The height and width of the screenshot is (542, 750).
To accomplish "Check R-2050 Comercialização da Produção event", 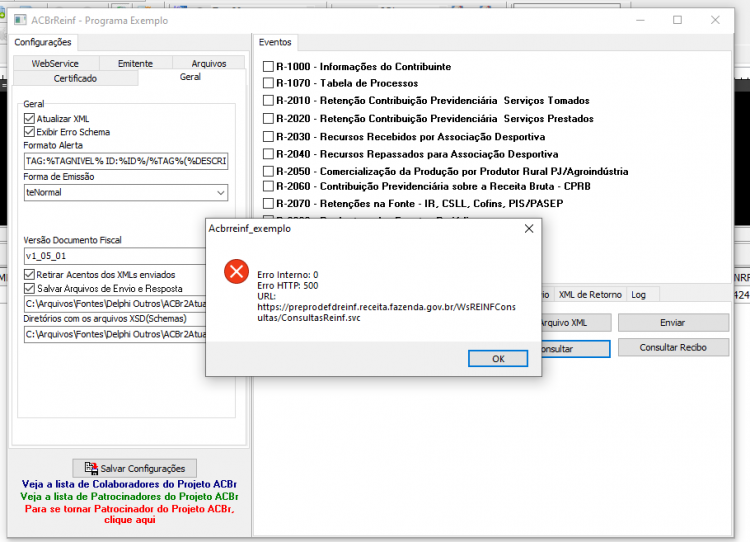I will pyautogui.click(x=268, y=171).
